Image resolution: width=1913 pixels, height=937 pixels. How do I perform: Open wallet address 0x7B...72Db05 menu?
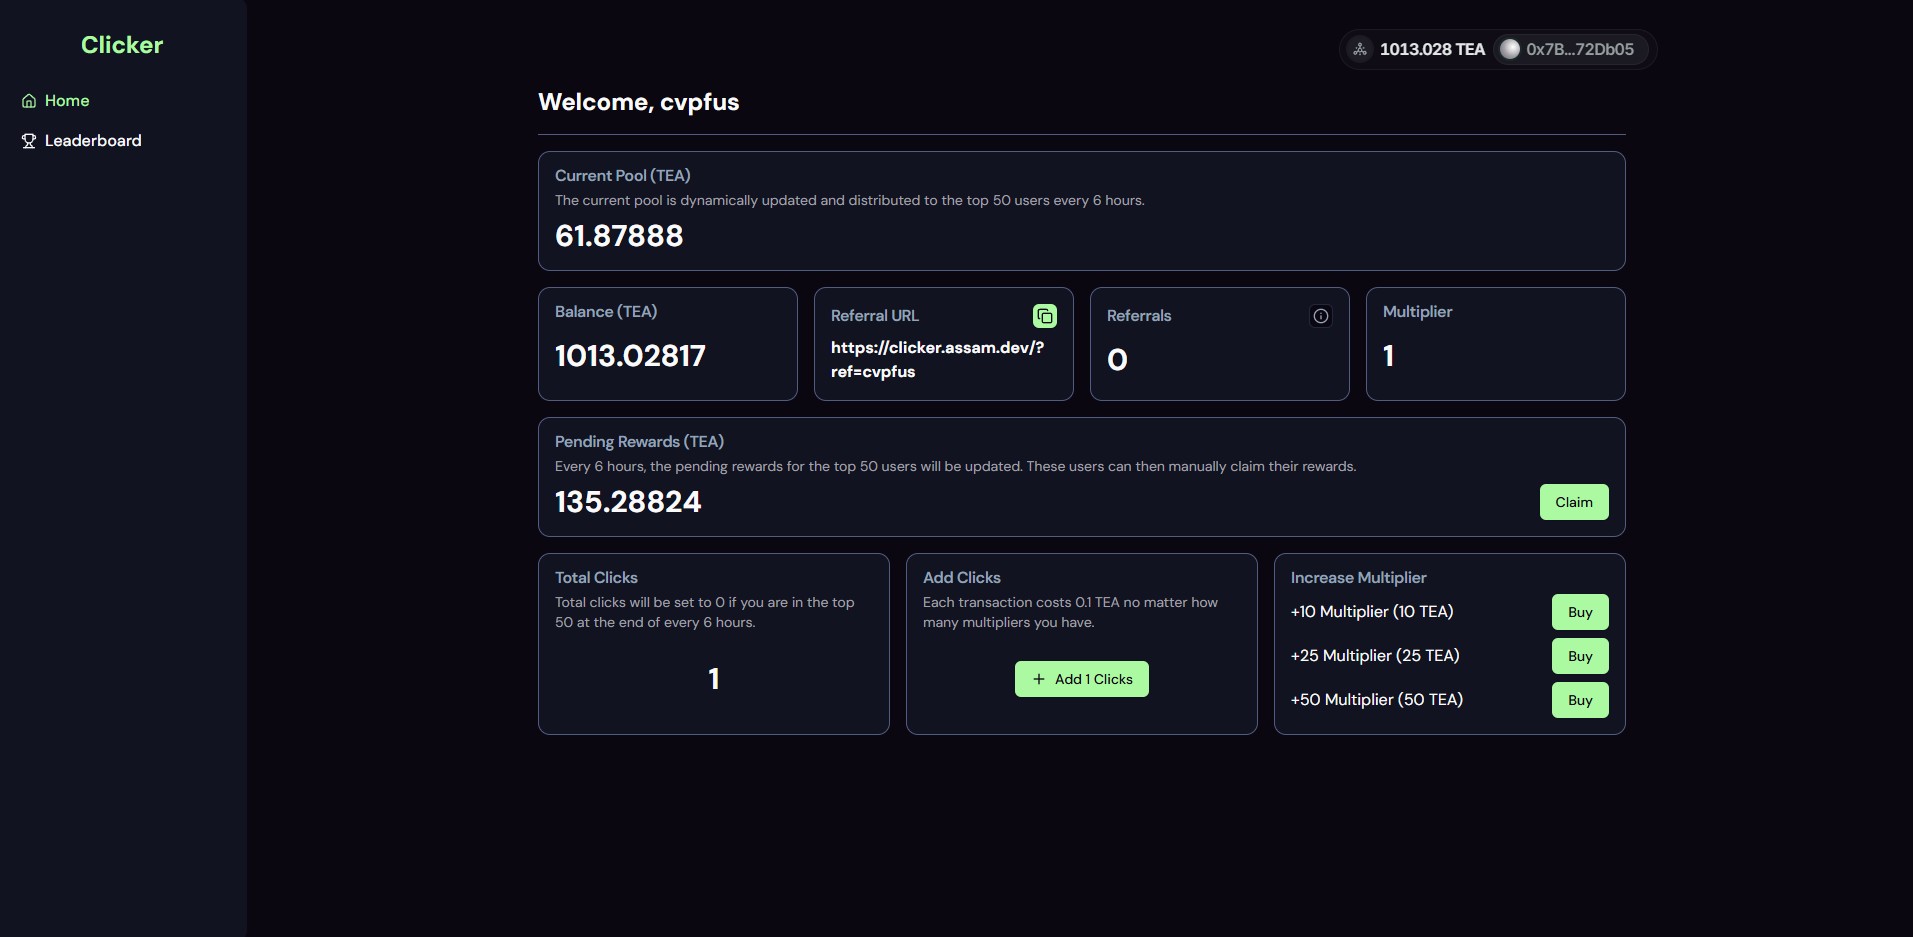(x=1579, y=49)
